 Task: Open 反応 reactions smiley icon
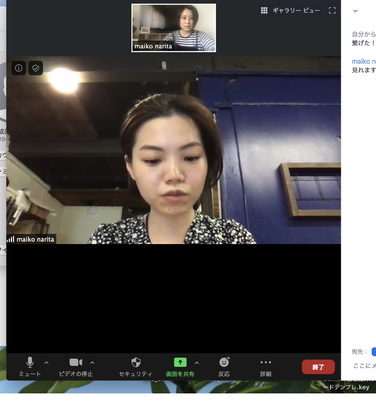click(224, 362)
